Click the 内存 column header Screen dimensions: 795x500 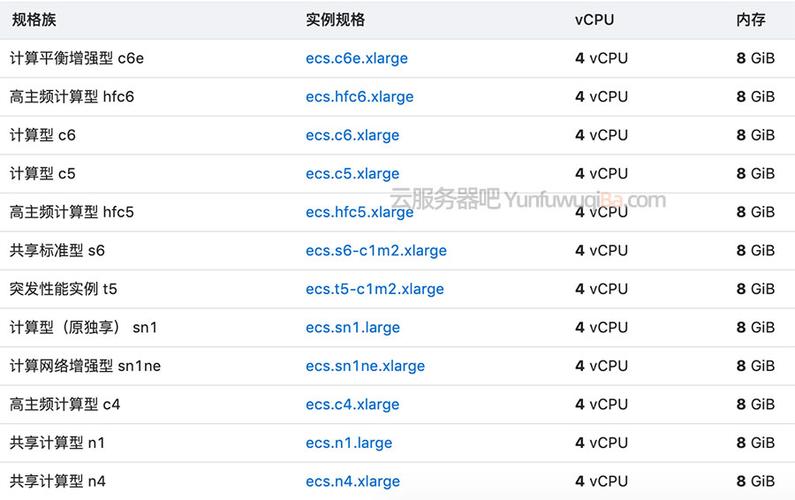751,20
